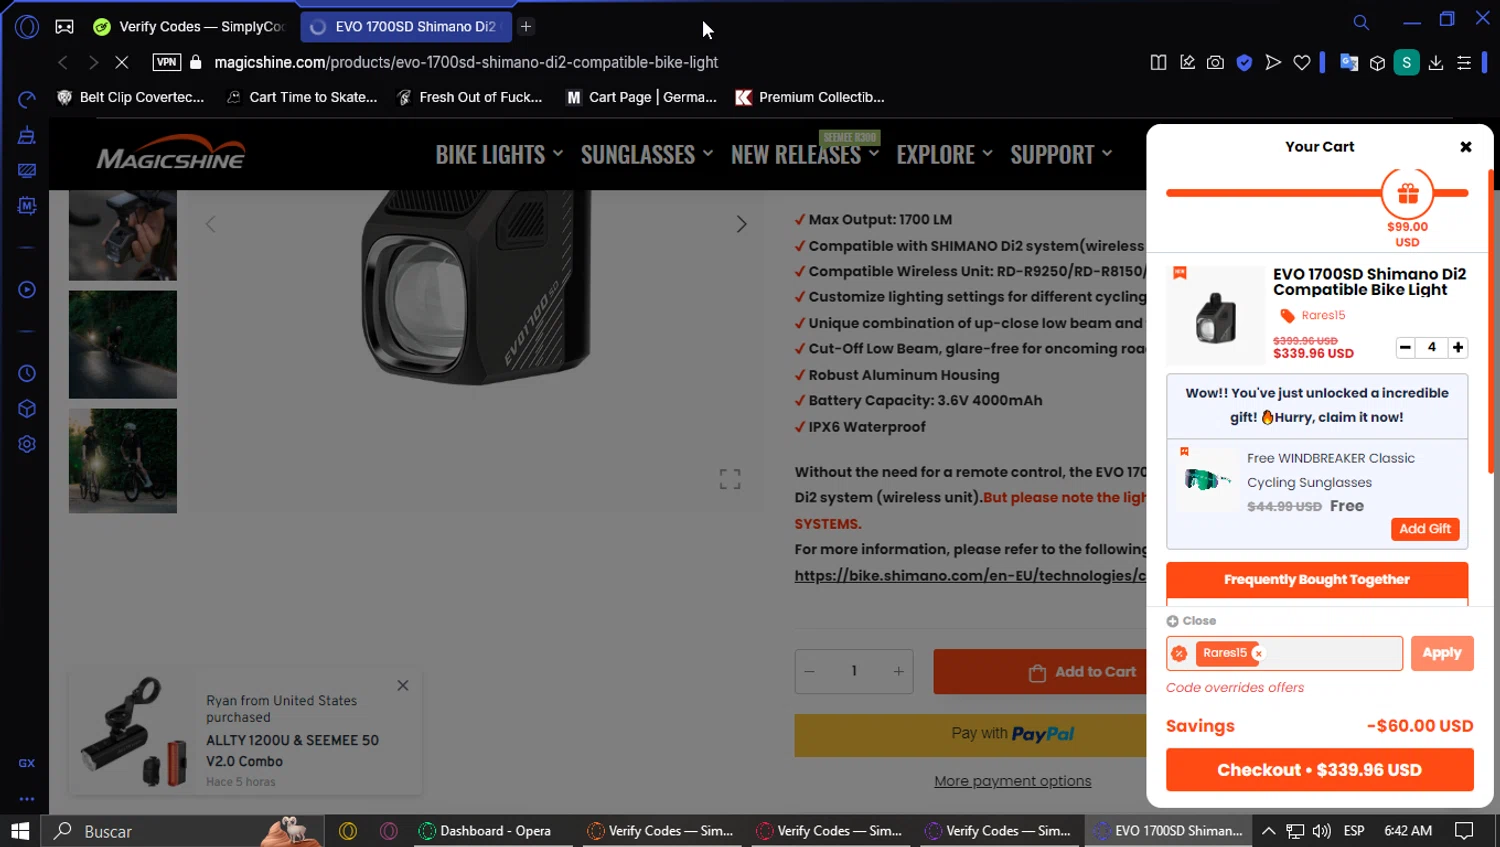This screenshot has width=1500, height=847.
Task: Open More payment options link
Action: [1012, 781]
